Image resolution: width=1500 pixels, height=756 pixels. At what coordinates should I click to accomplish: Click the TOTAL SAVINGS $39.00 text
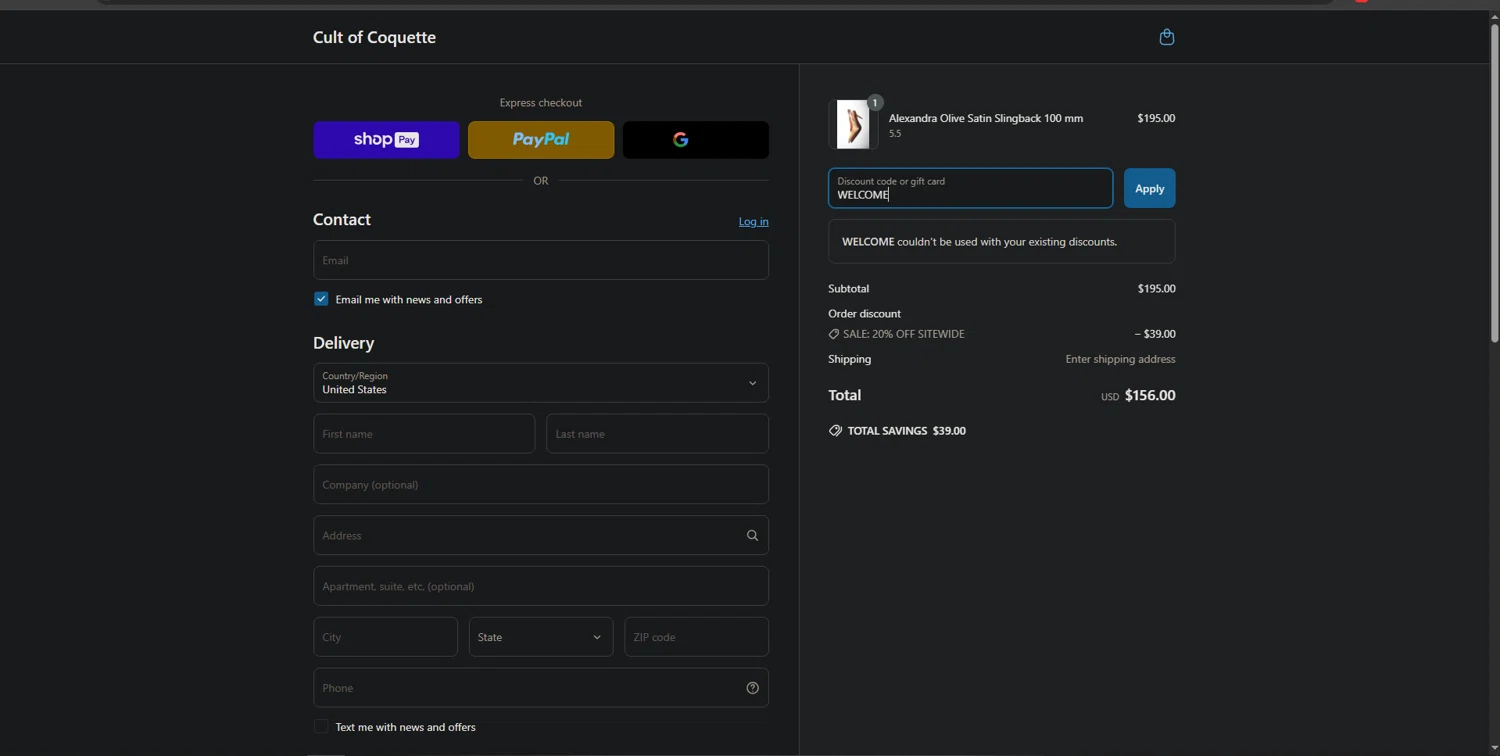906,431
